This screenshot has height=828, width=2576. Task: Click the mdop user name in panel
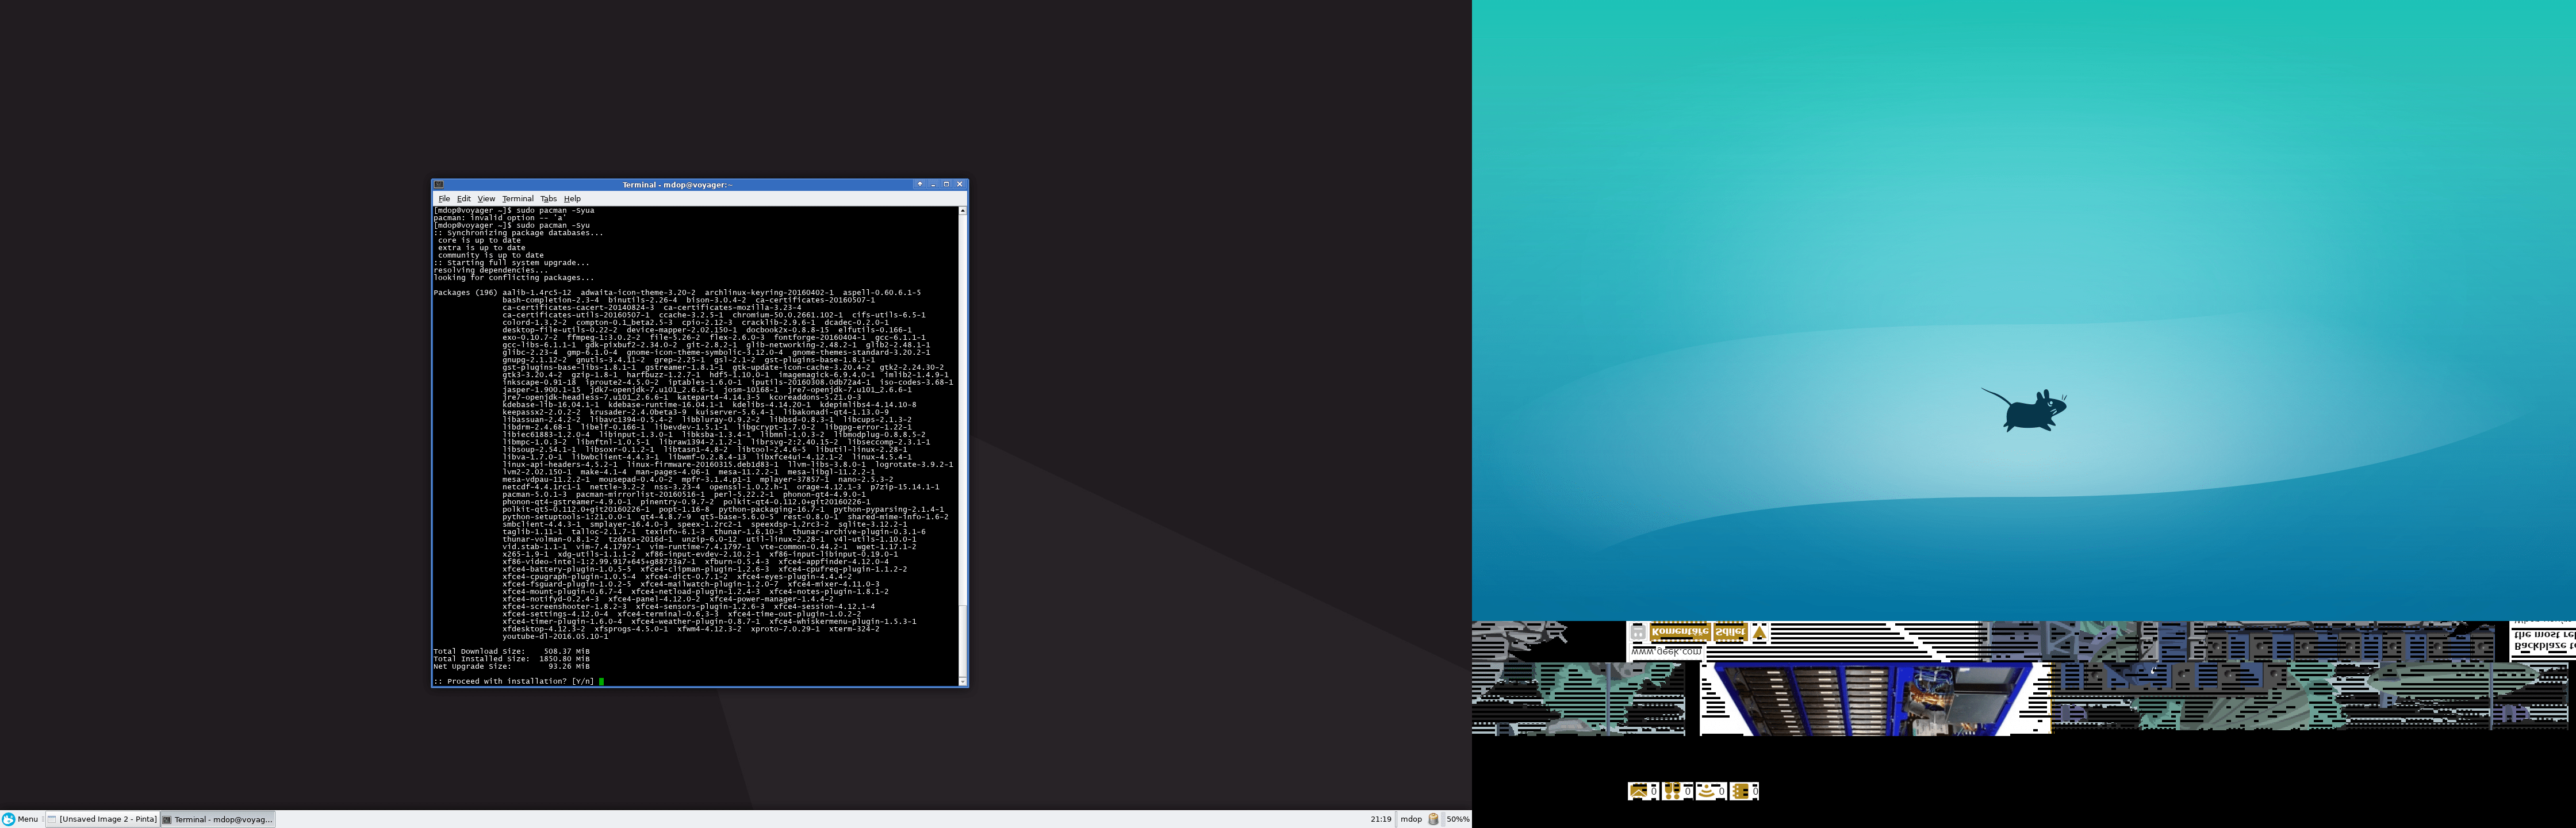[x=1410, y=819]
